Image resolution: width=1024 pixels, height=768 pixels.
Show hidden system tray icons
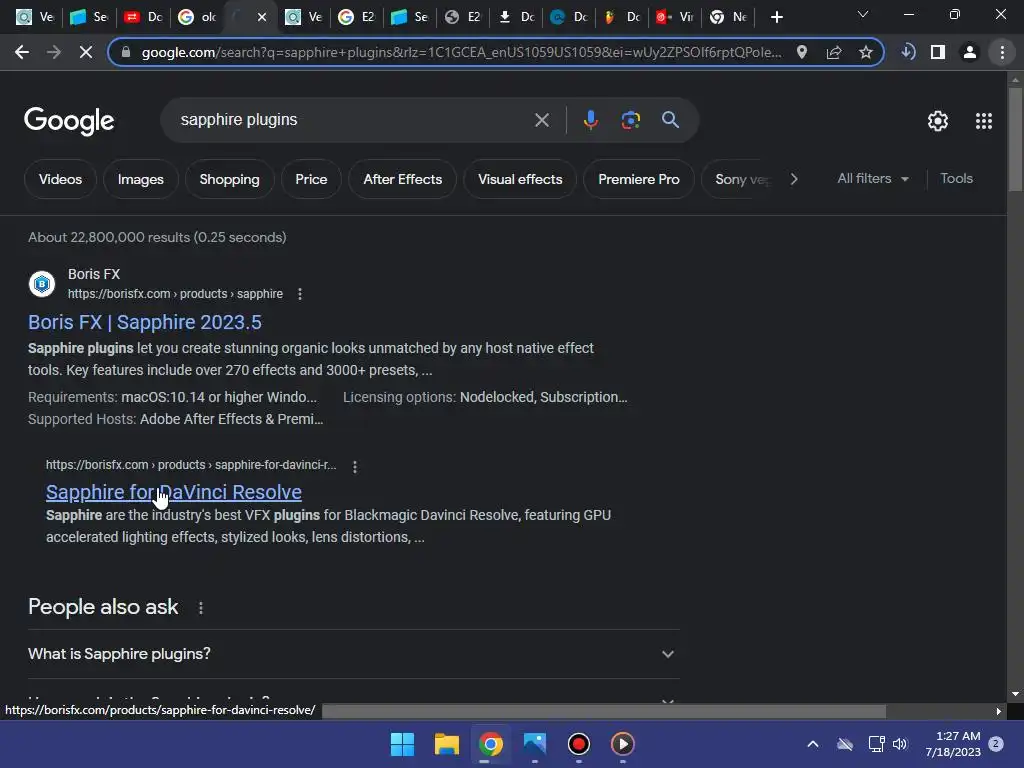tap(812, 744)
